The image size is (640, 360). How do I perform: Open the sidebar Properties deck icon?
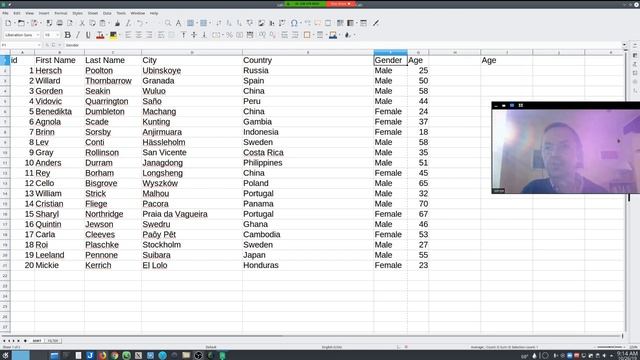click(x=635, y=55)
